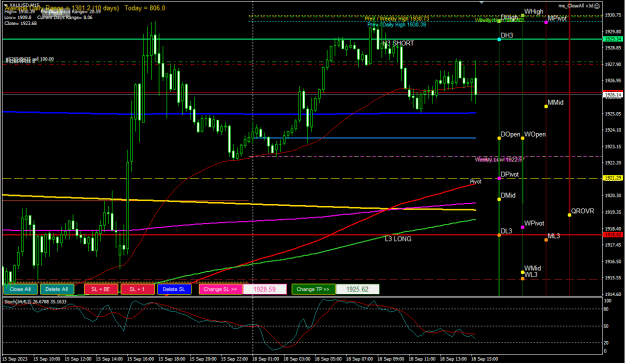Click the 18 Sep 15:00 time label
This screenshot has width=625, height=363.
[x=484, y=359]
